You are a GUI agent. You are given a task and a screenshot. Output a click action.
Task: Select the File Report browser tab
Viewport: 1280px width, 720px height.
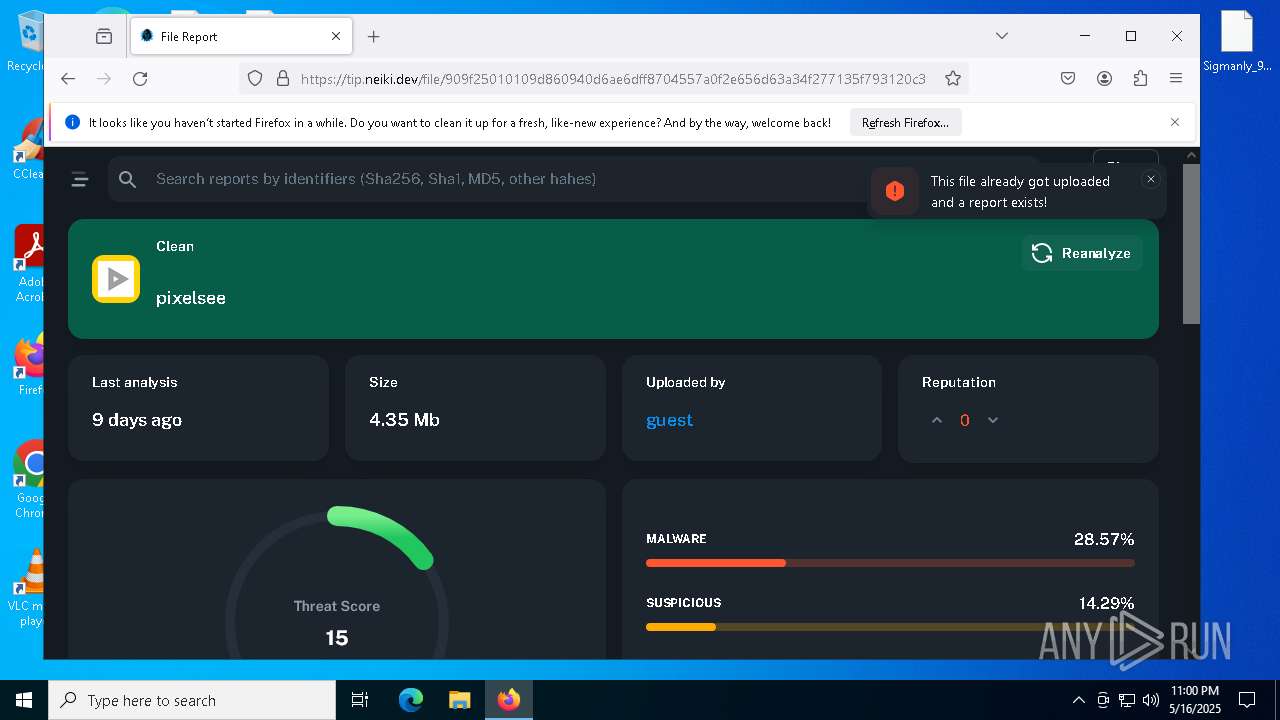(x=240, y=36)
